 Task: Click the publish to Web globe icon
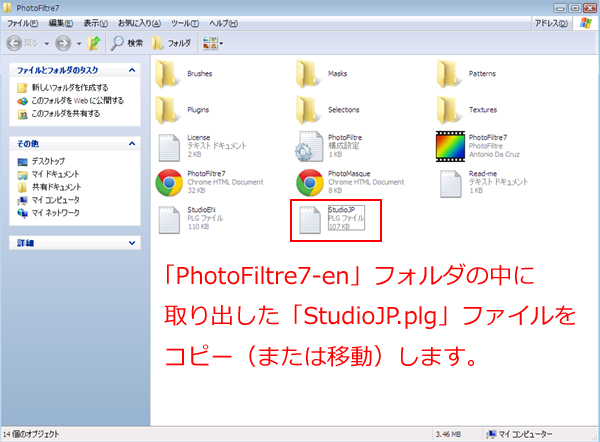22,101
